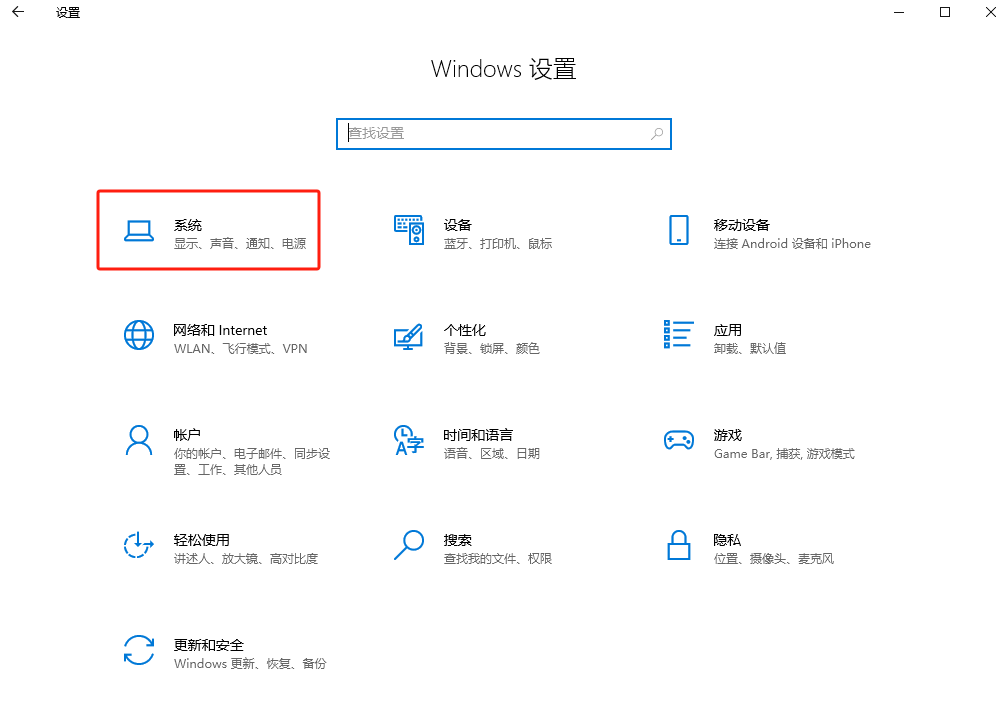Open 更新和安全 settings title

[209, 646]
